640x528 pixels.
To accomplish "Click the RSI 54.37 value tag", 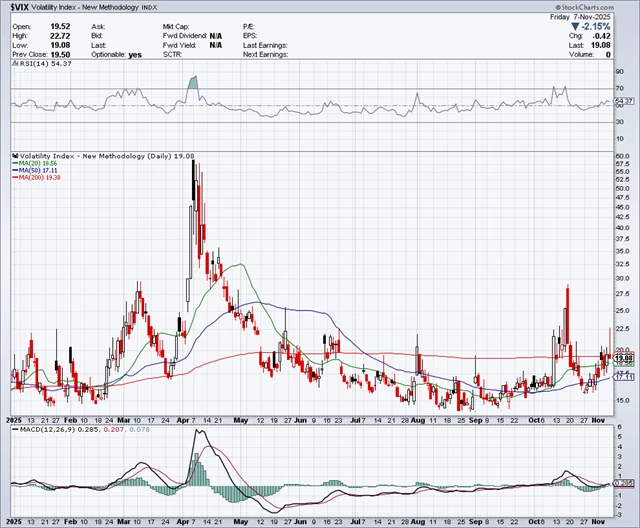I will click(624, 102).
